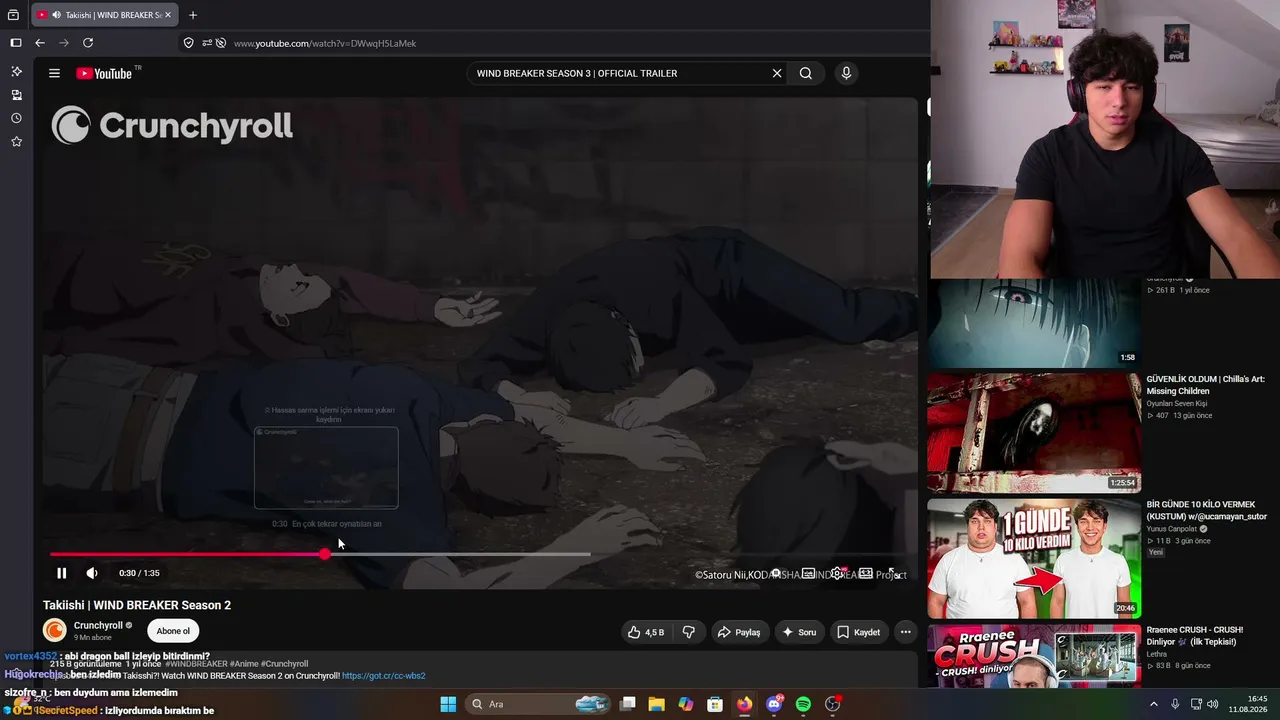
Task: Open the YouTube guide hamburger menu
Action: coord(54,73)
